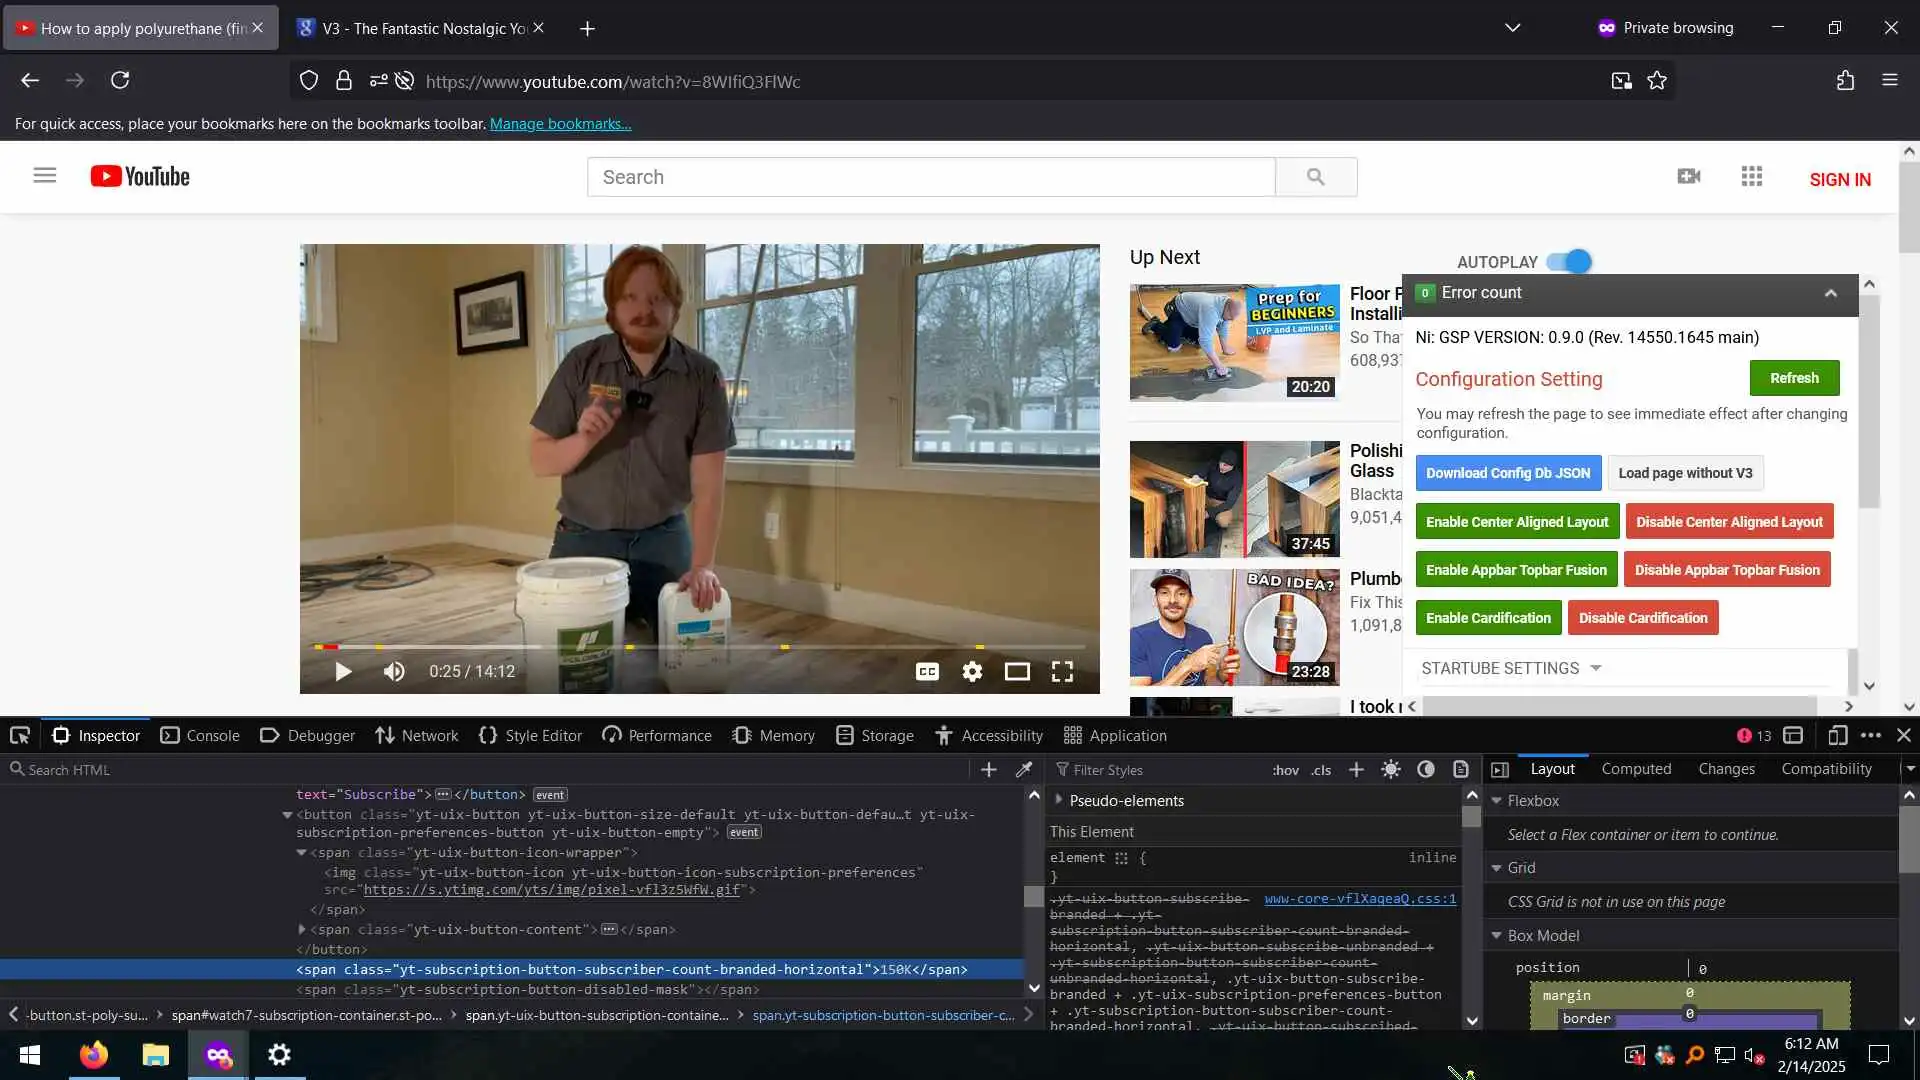Click the eyedropper color picker icon

1024,769
